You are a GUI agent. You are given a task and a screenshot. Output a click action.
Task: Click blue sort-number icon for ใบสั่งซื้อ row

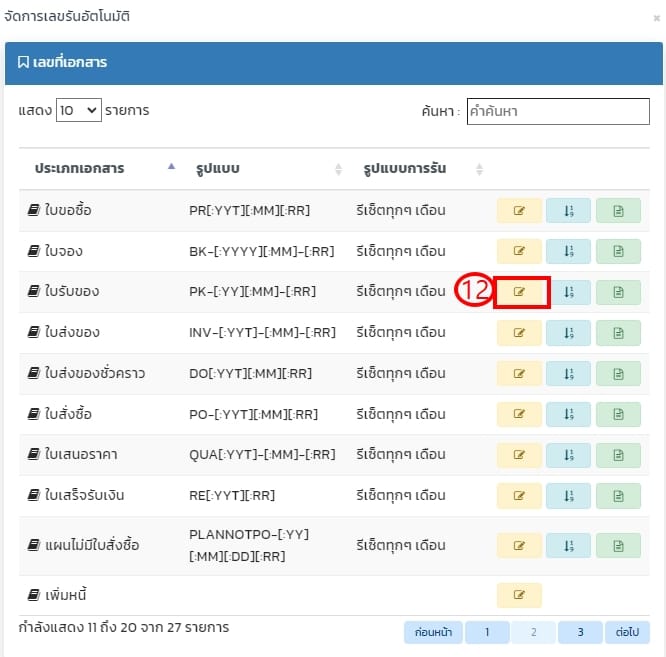(x=568, y=414)
